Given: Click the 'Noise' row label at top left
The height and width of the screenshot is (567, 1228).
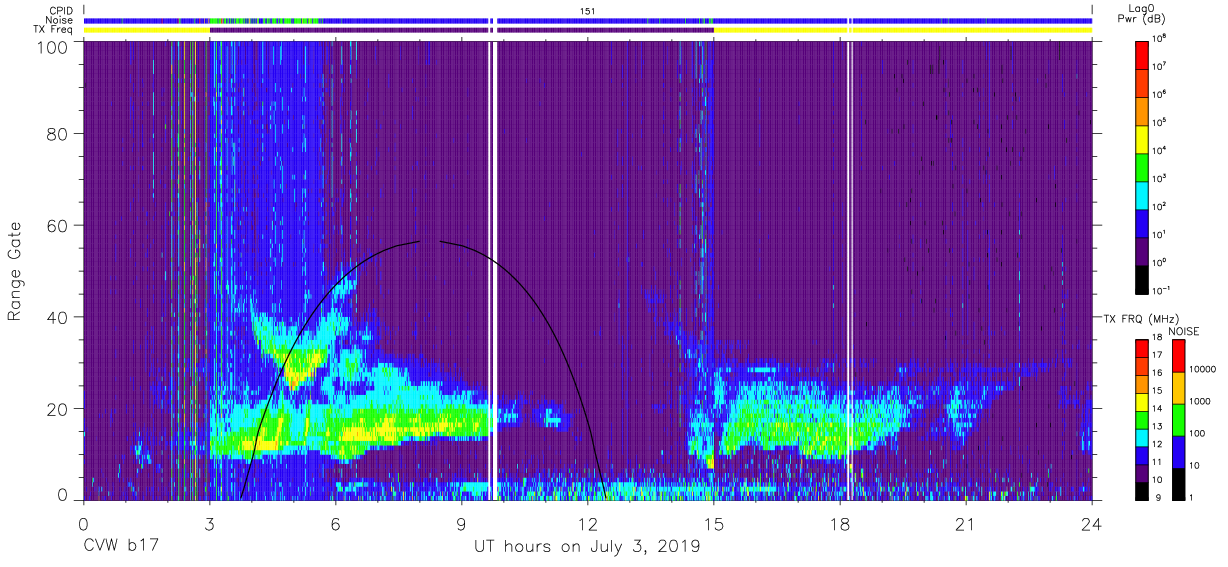Looking at the screenshot, I should point(58,20).
